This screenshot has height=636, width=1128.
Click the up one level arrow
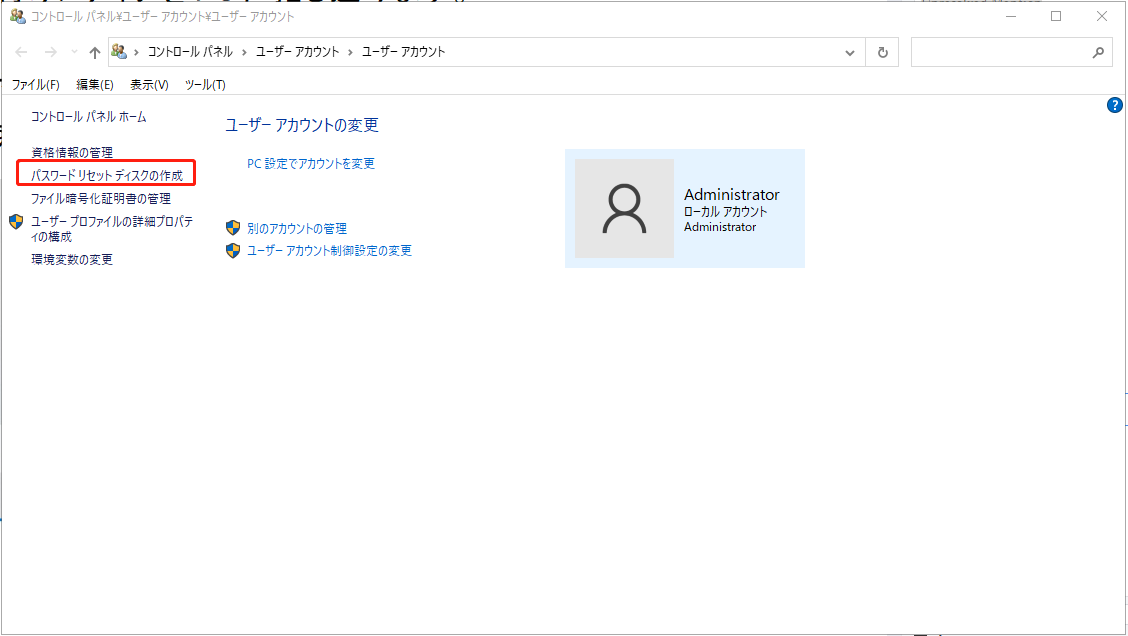click(x=93, y=52)
